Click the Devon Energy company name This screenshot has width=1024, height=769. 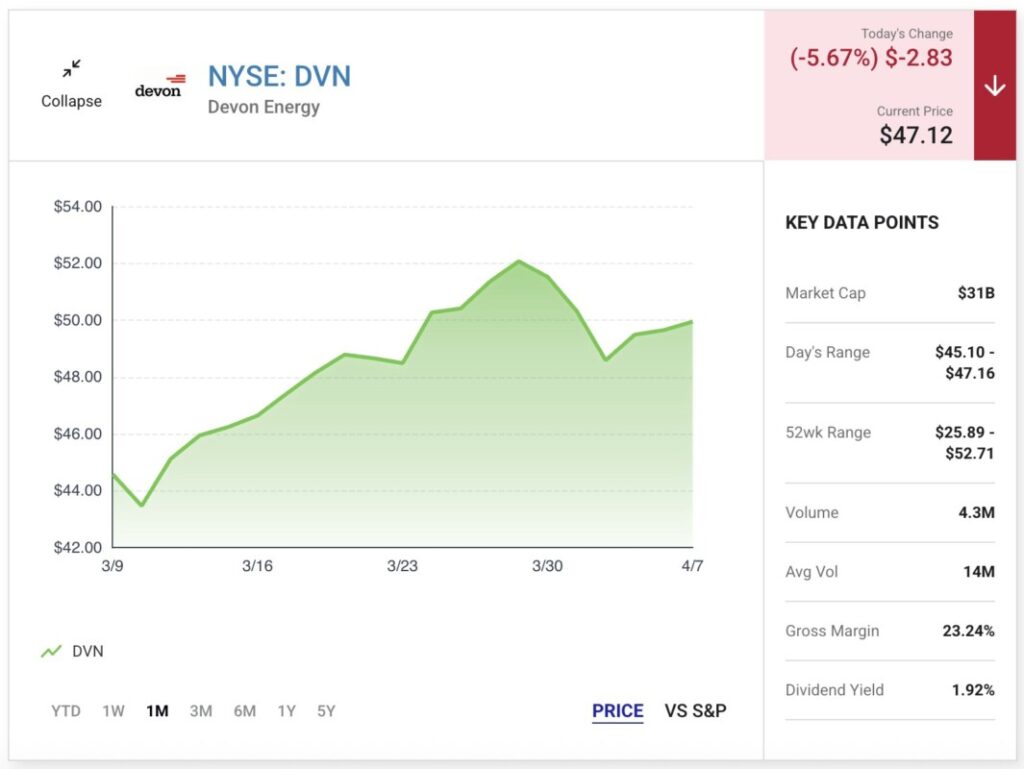pos(263,107)
